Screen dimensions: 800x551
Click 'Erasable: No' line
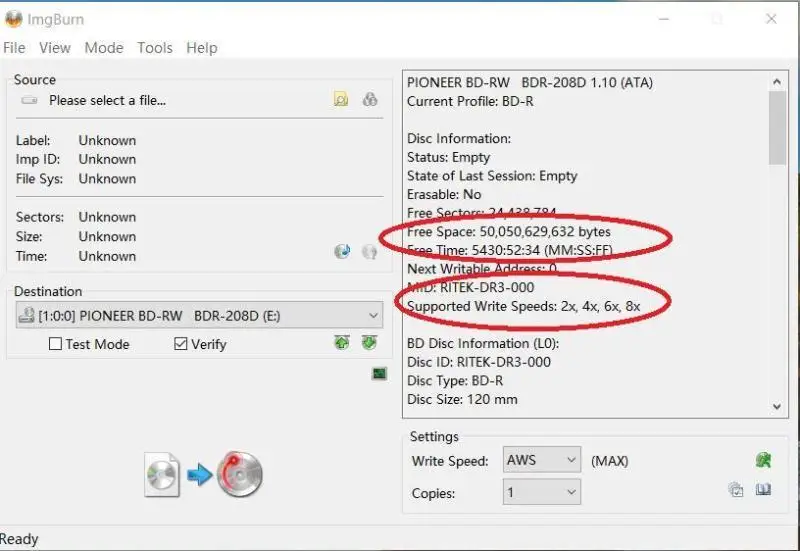click(444, 194)
